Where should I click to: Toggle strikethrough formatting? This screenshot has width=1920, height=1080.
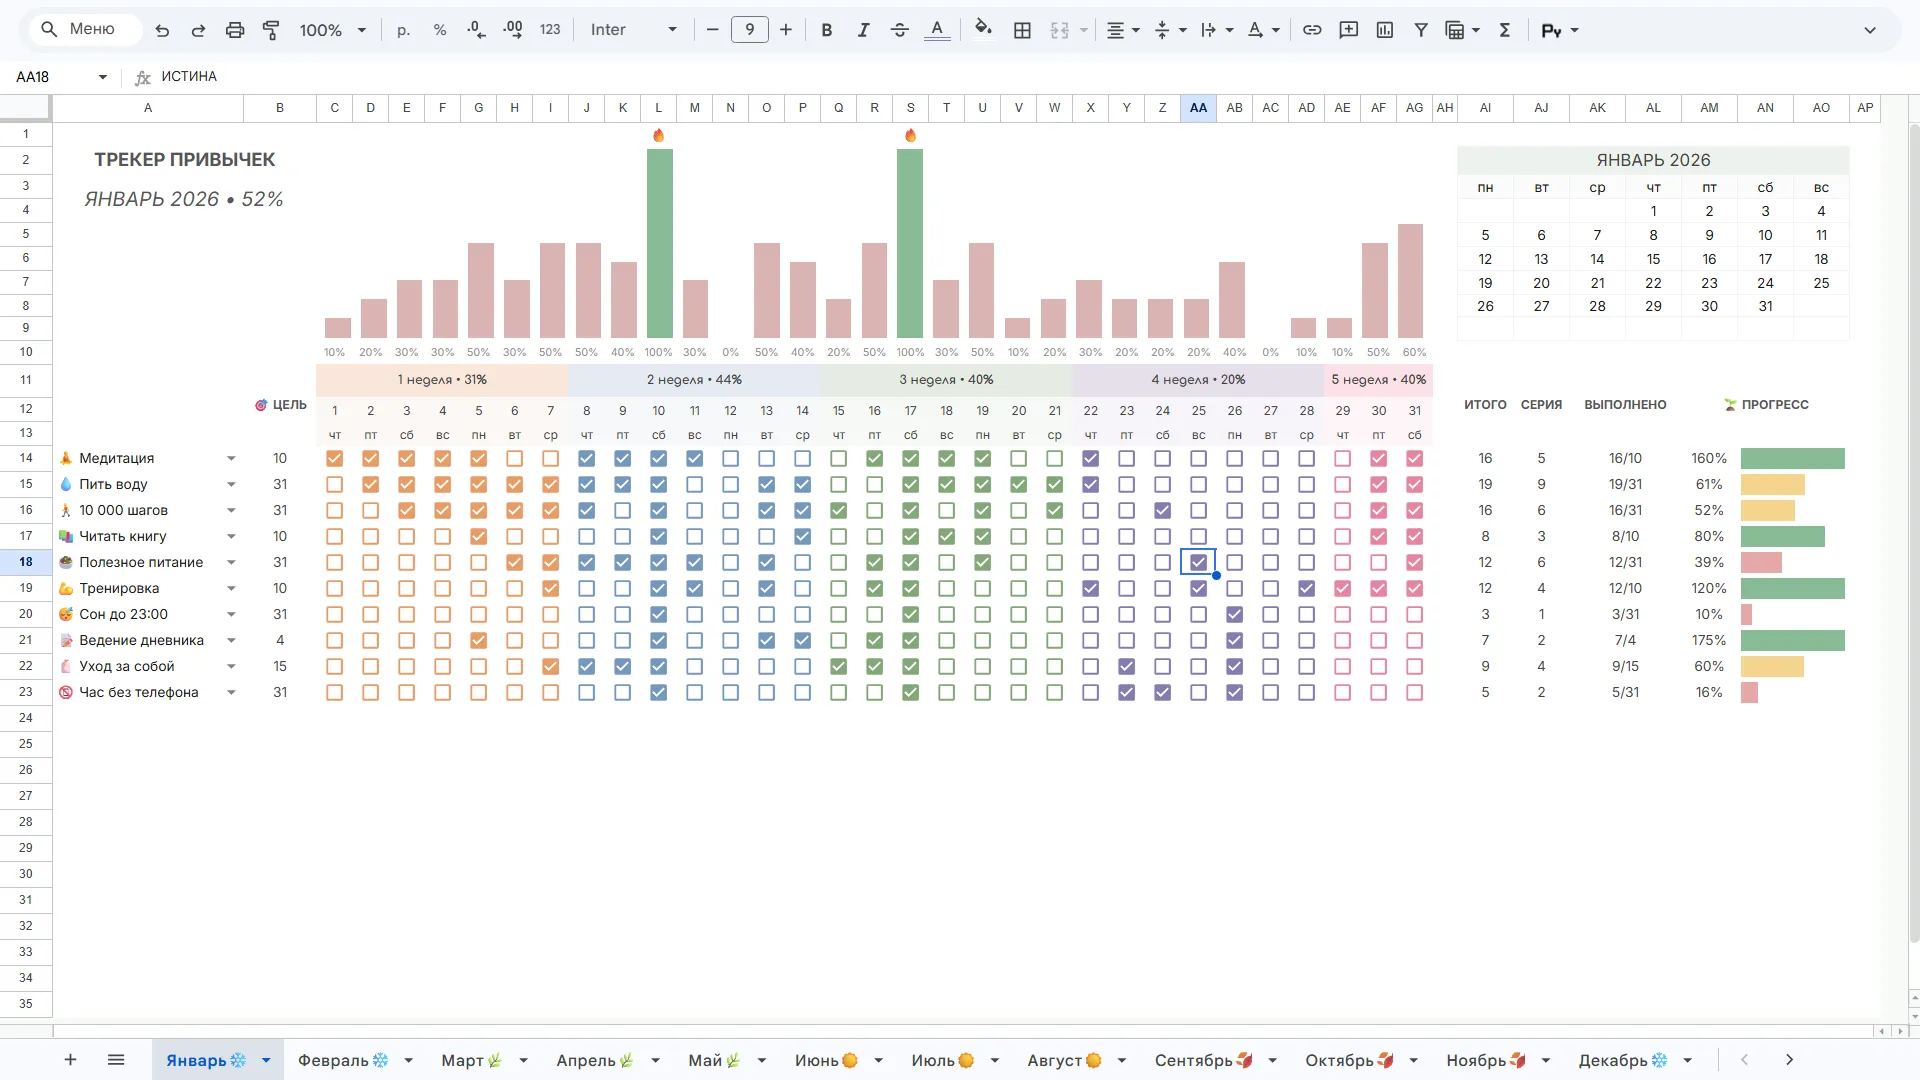[x=899, y=30]
